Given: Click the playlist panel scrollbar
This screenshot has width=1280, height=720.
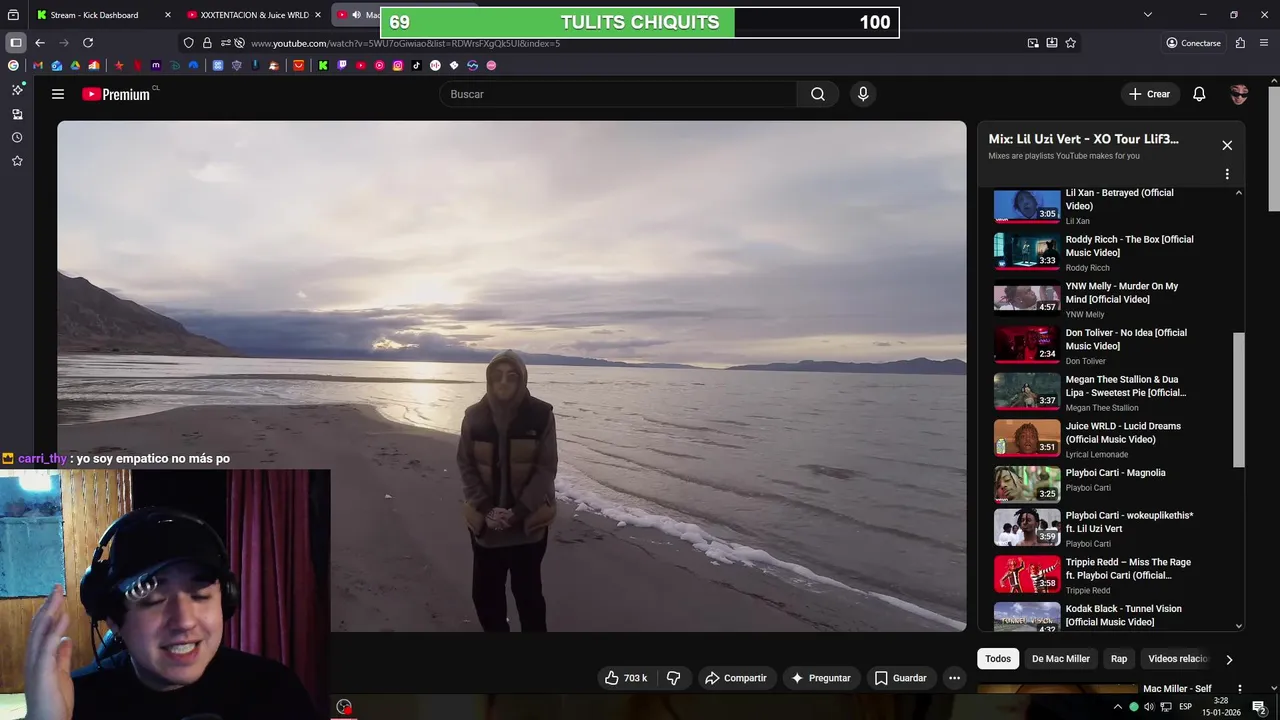Looking at the screenshot, I should (1239, 400).
